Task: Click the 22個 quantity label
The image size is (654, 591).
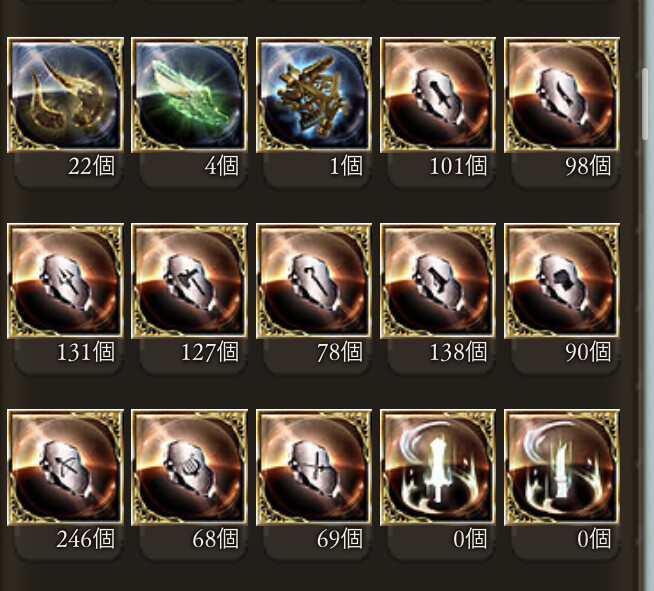Action: pos(91,166)
